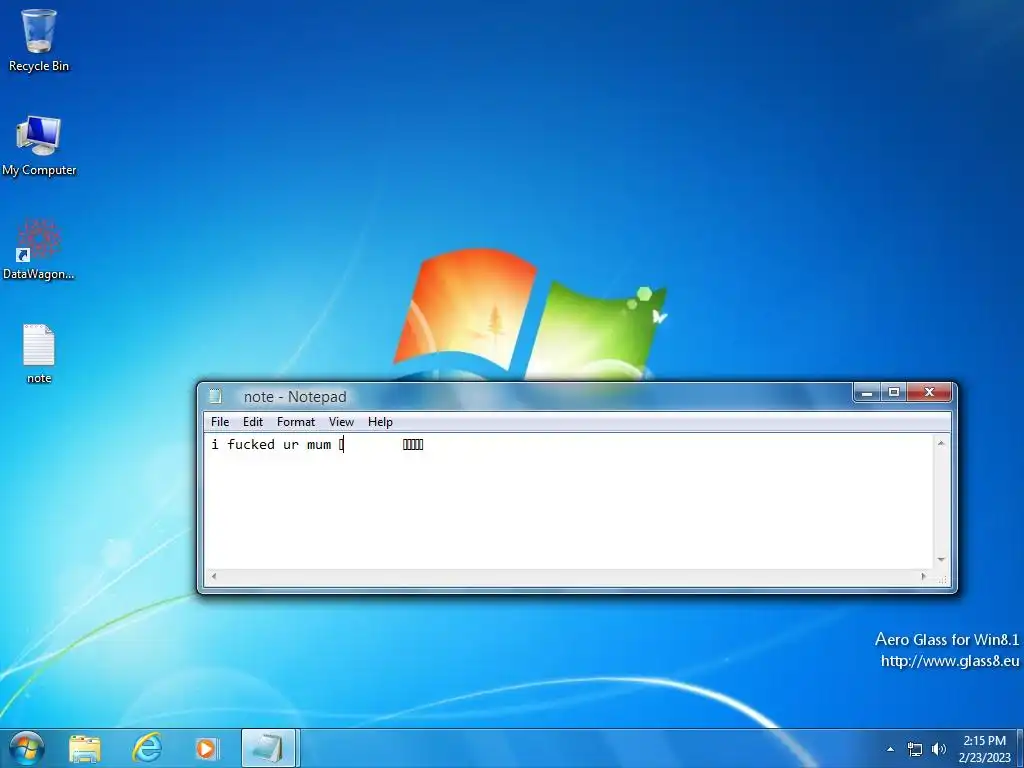This screenshot has width=1024, height=768.
Task: Show hidden tray icons arrow
Action: pyautogui.click(x=890, y=749)
